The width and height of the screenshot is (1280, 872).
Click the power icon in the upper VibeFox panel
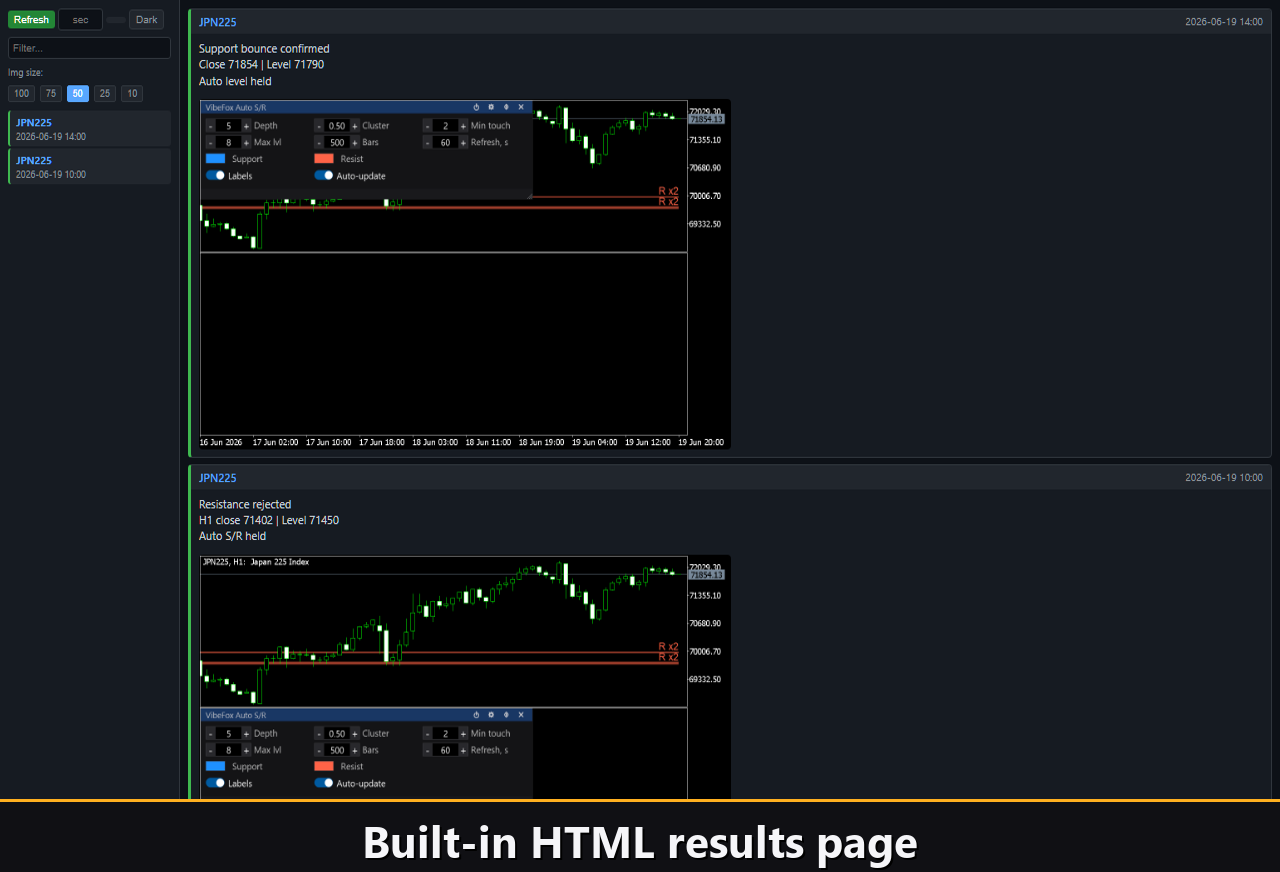click(476, 107)
